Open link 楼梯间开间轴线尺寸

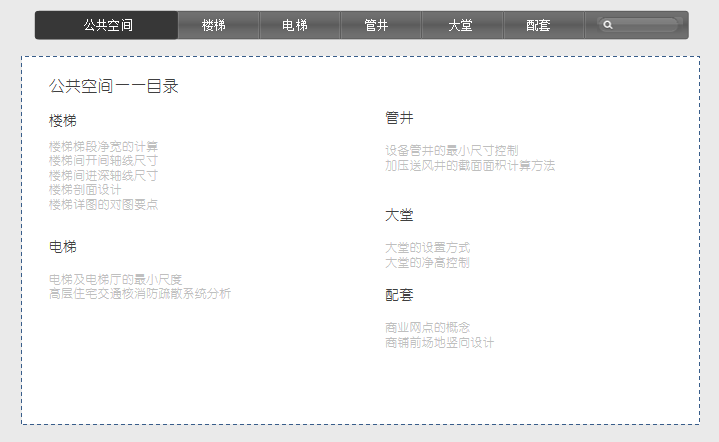click(x=103, y=161)
